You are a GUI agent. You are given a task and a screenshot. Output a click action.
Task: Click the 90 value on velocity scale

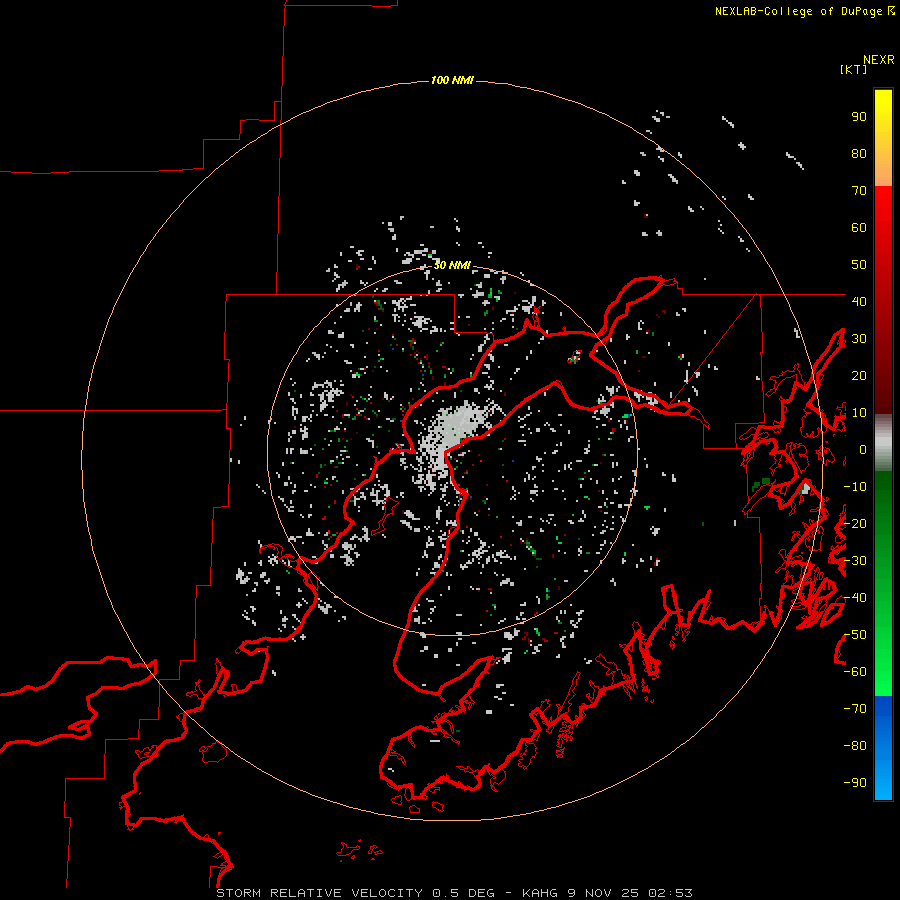click(859, 117)
